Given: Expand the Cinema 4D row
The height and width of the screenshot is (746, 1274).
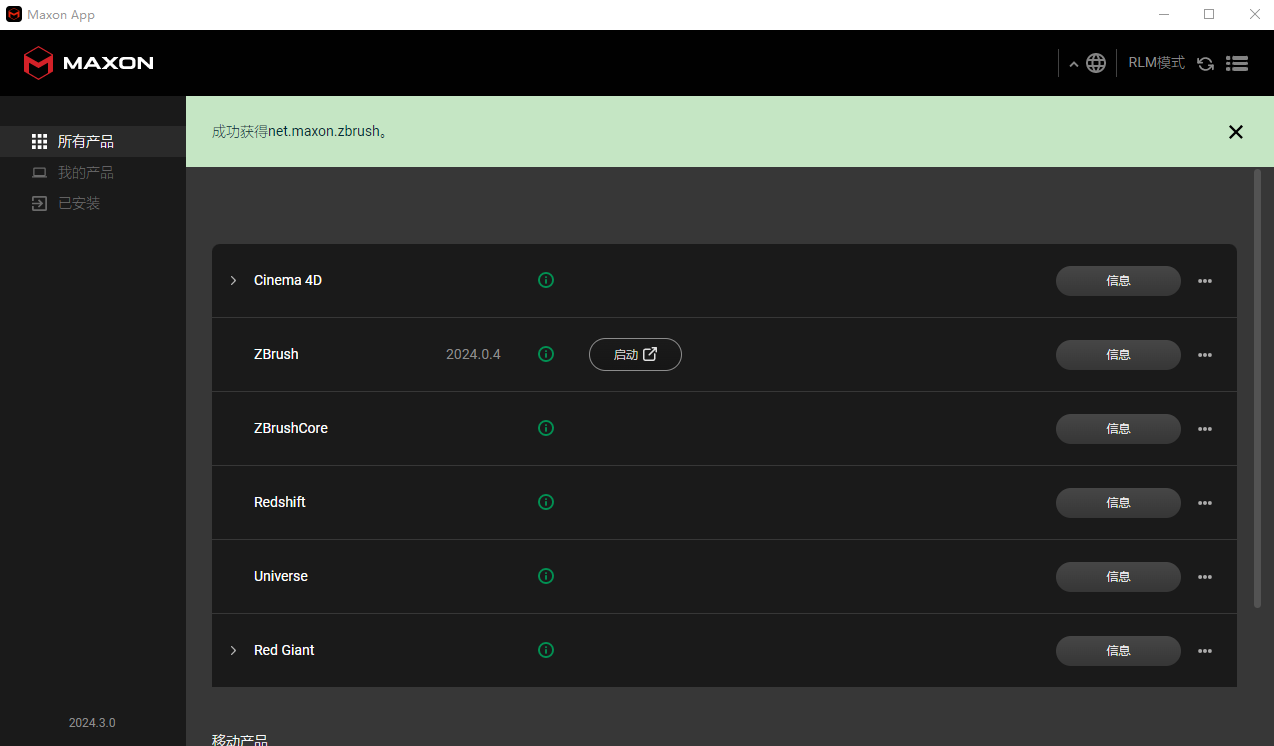Looking at the screenshot, I should coord(233,280).
